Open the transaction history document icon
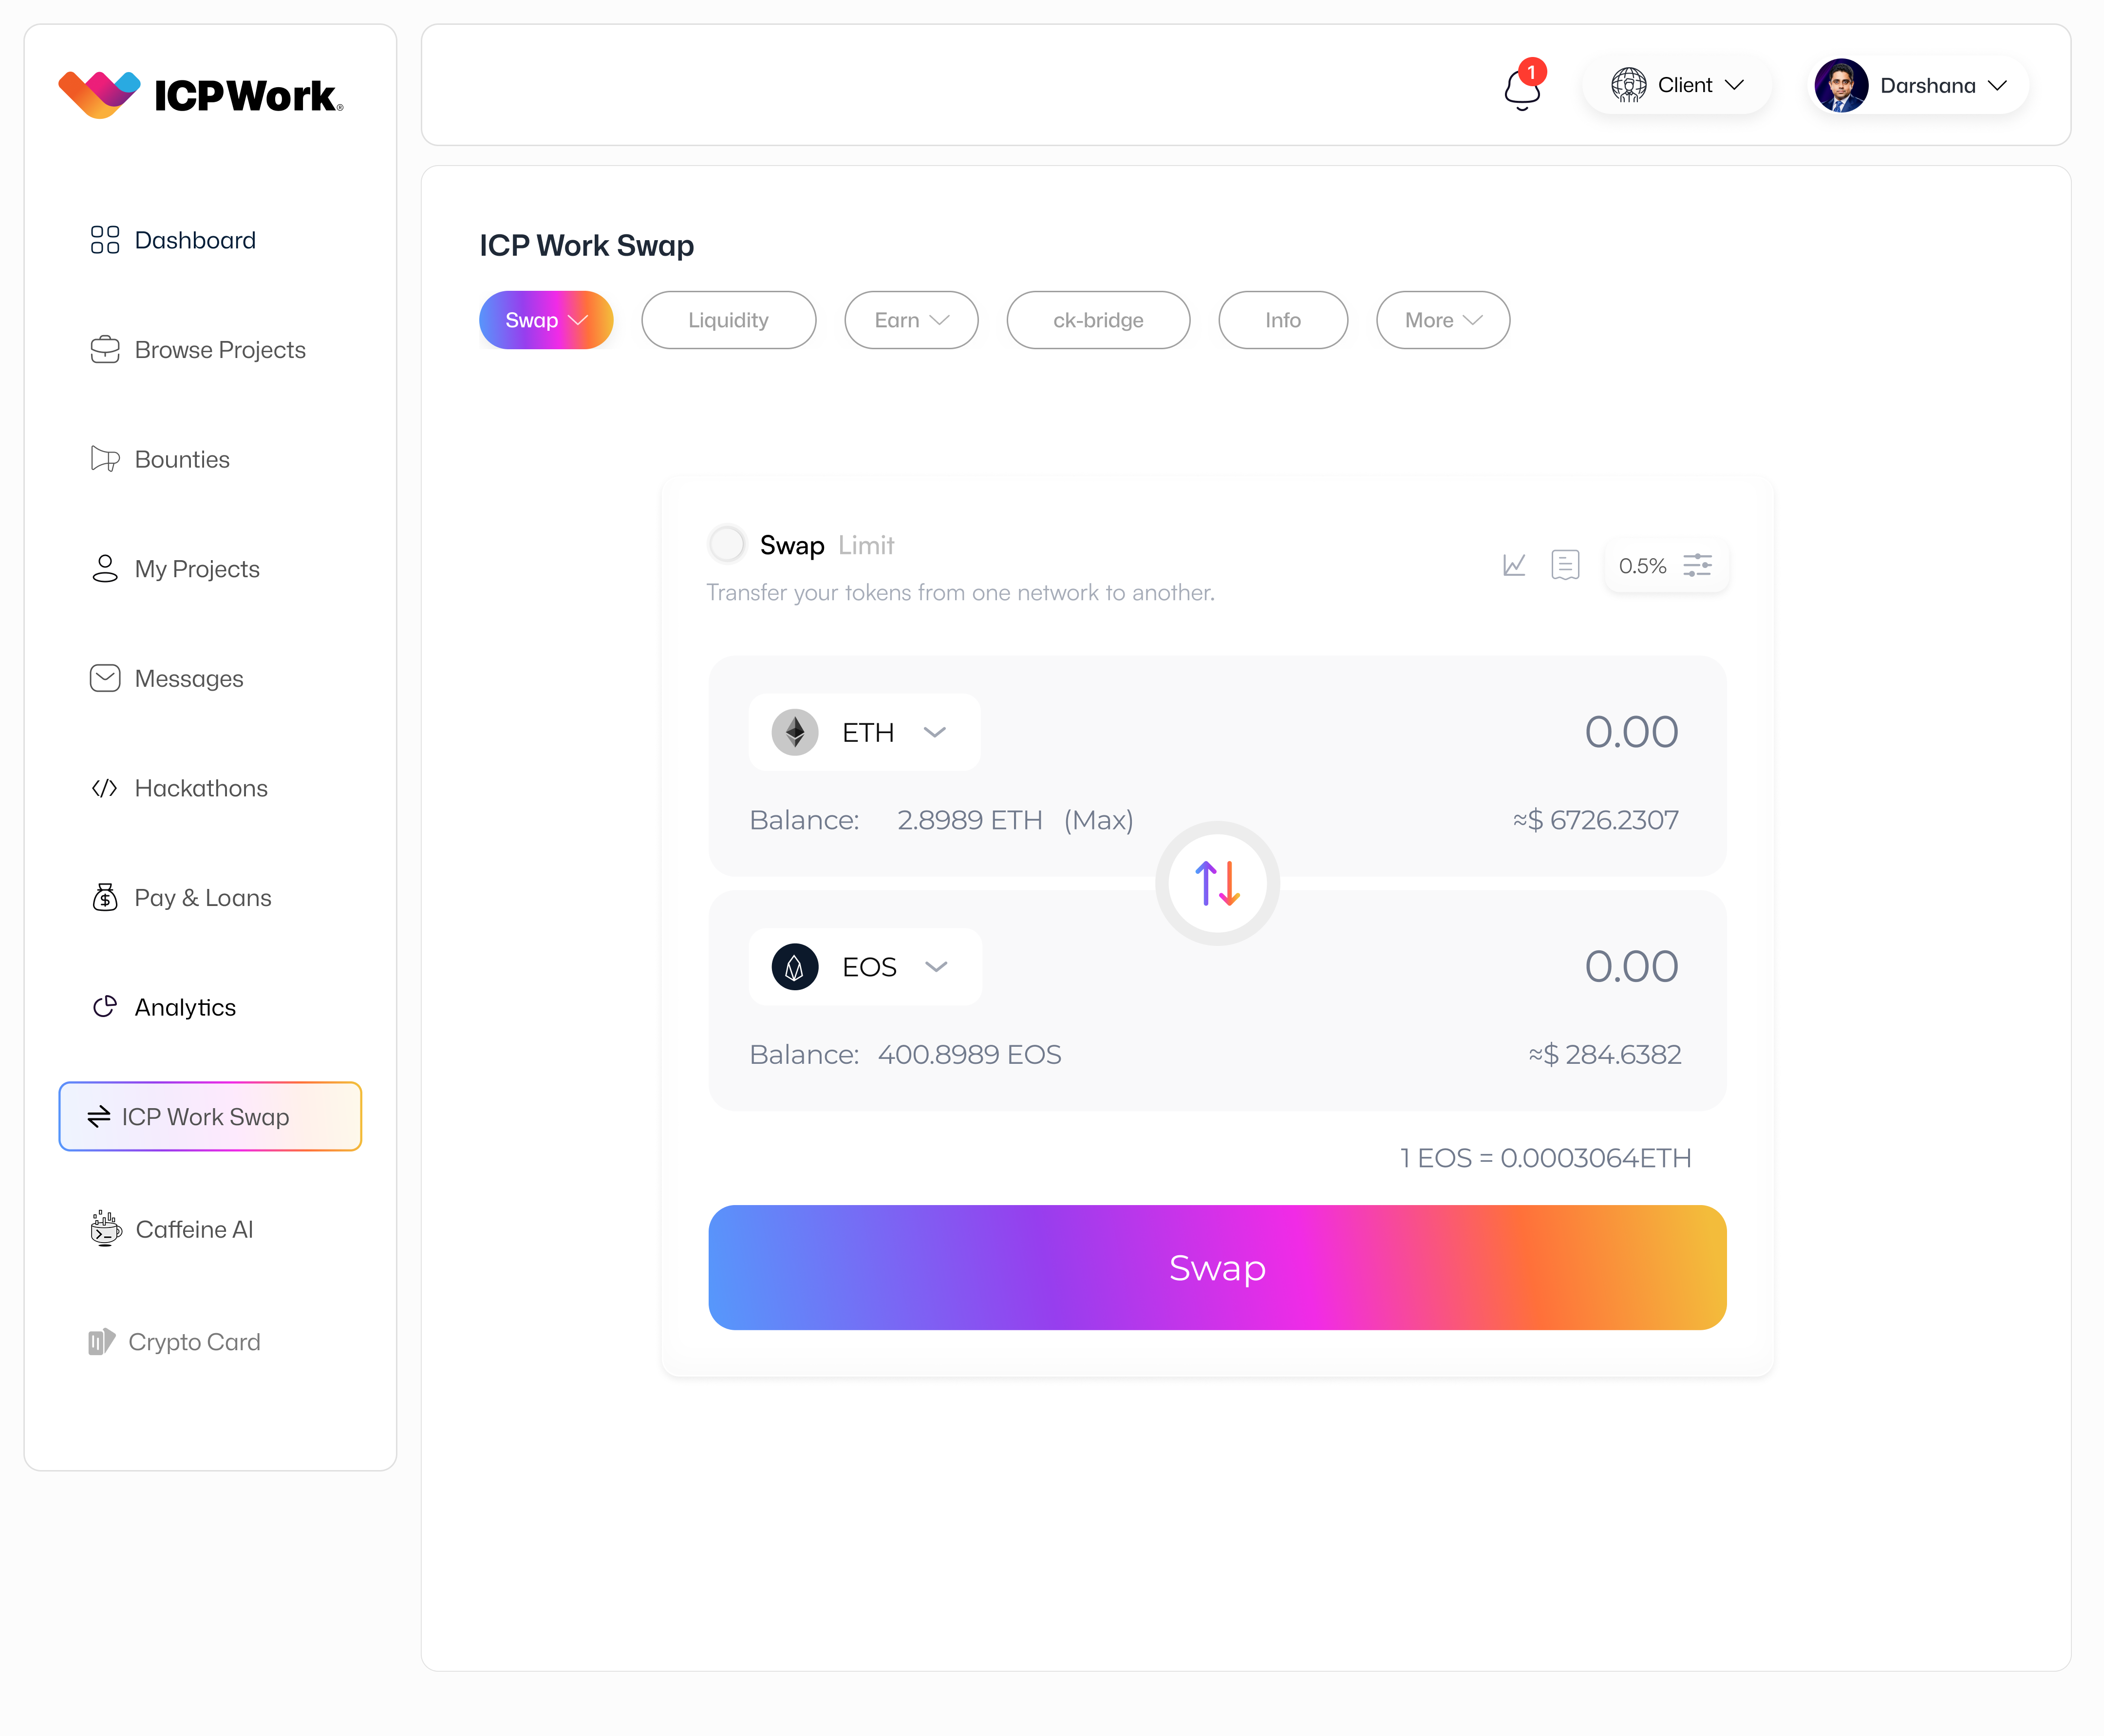2104x1736 pixels. (1565, 565)
